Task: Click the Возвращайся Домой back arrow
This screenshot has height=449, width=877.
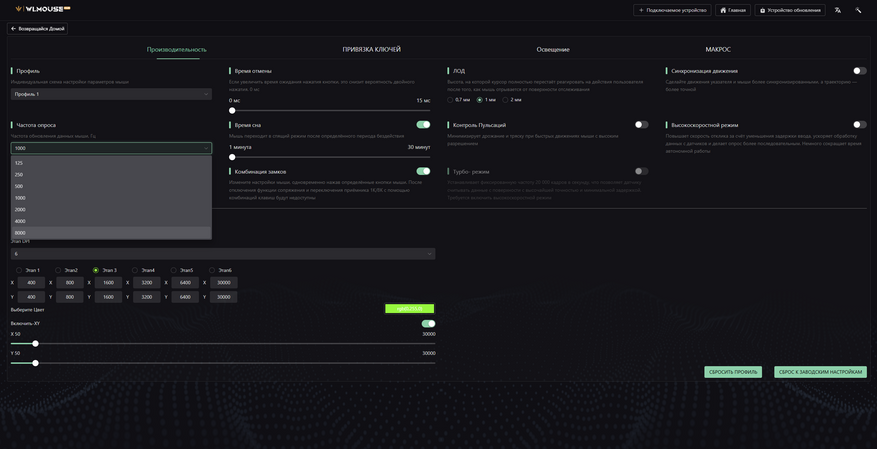Action: [x=37, y=29]
